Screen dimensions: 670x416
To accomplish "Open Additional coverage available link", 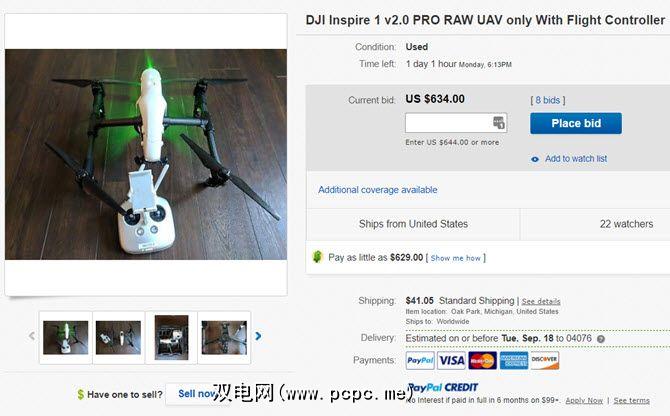I will pos(378,190).
